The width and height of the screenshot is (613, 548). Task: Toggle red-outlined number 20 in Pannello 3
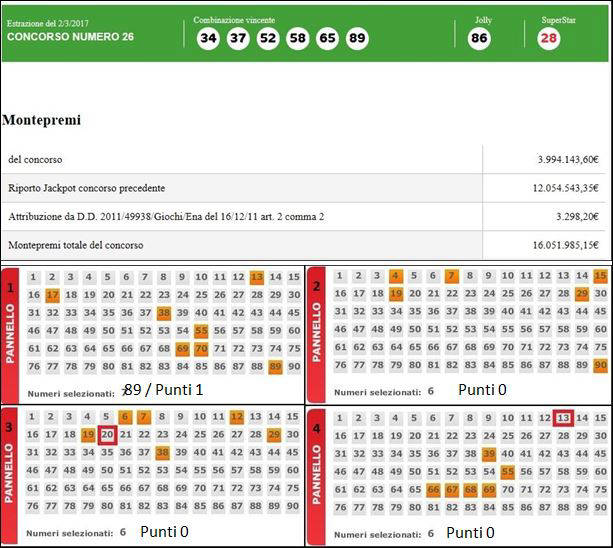[108, 434]
